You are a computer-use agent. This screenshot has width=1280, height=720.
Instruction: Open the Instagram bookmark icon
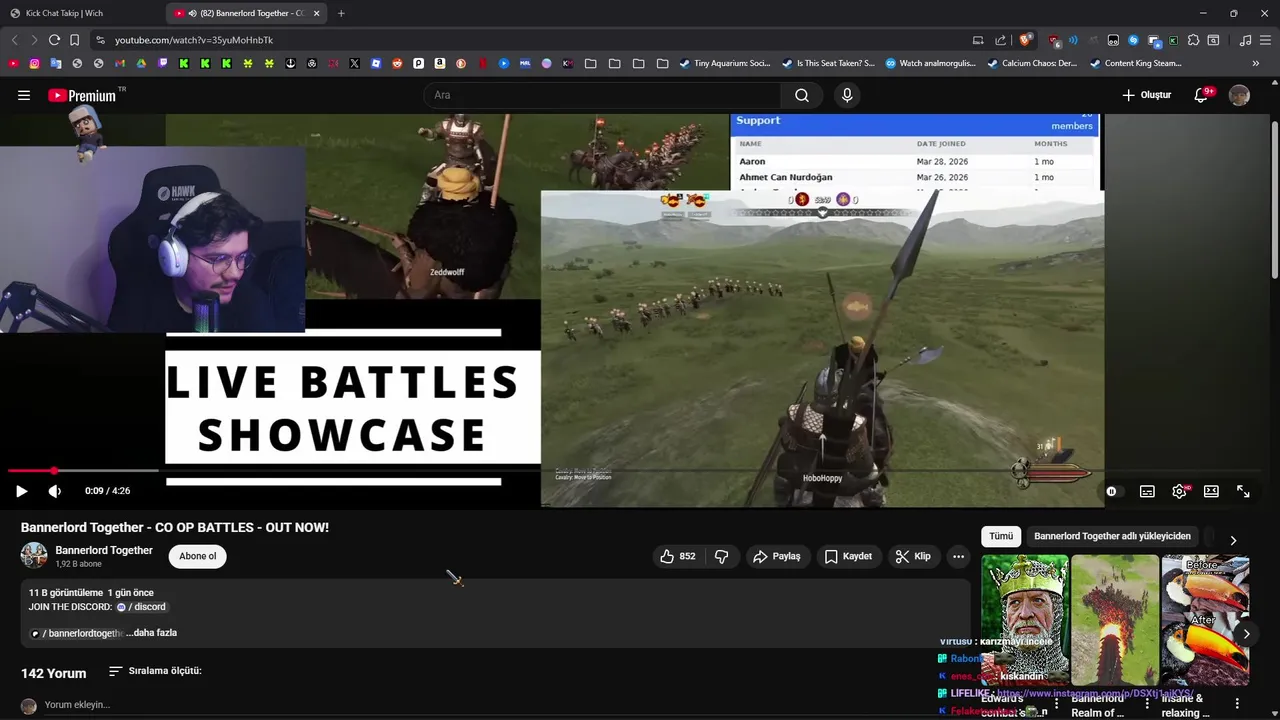pyautogui.click(x=34, y=63)
